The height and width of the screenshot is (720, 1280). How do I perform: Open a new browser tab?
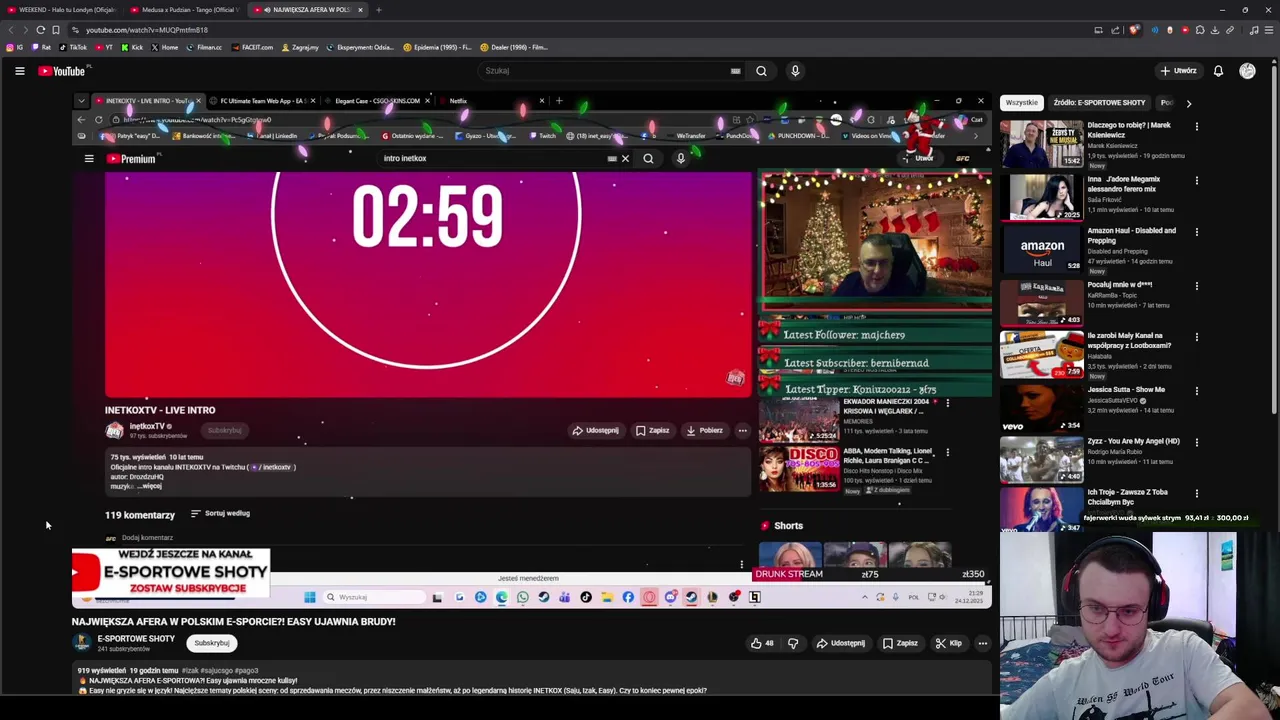coord(378,10)
